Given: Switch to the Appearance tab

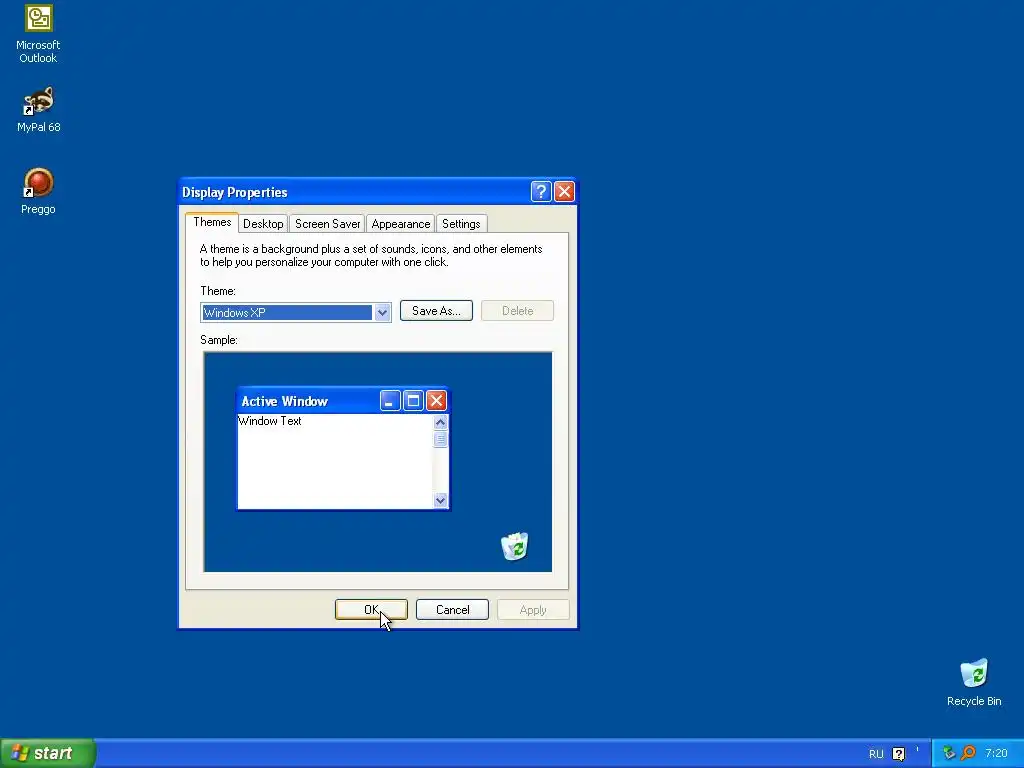Looking at the screenshot, I should pyautogui.click(x=400, y=223).
